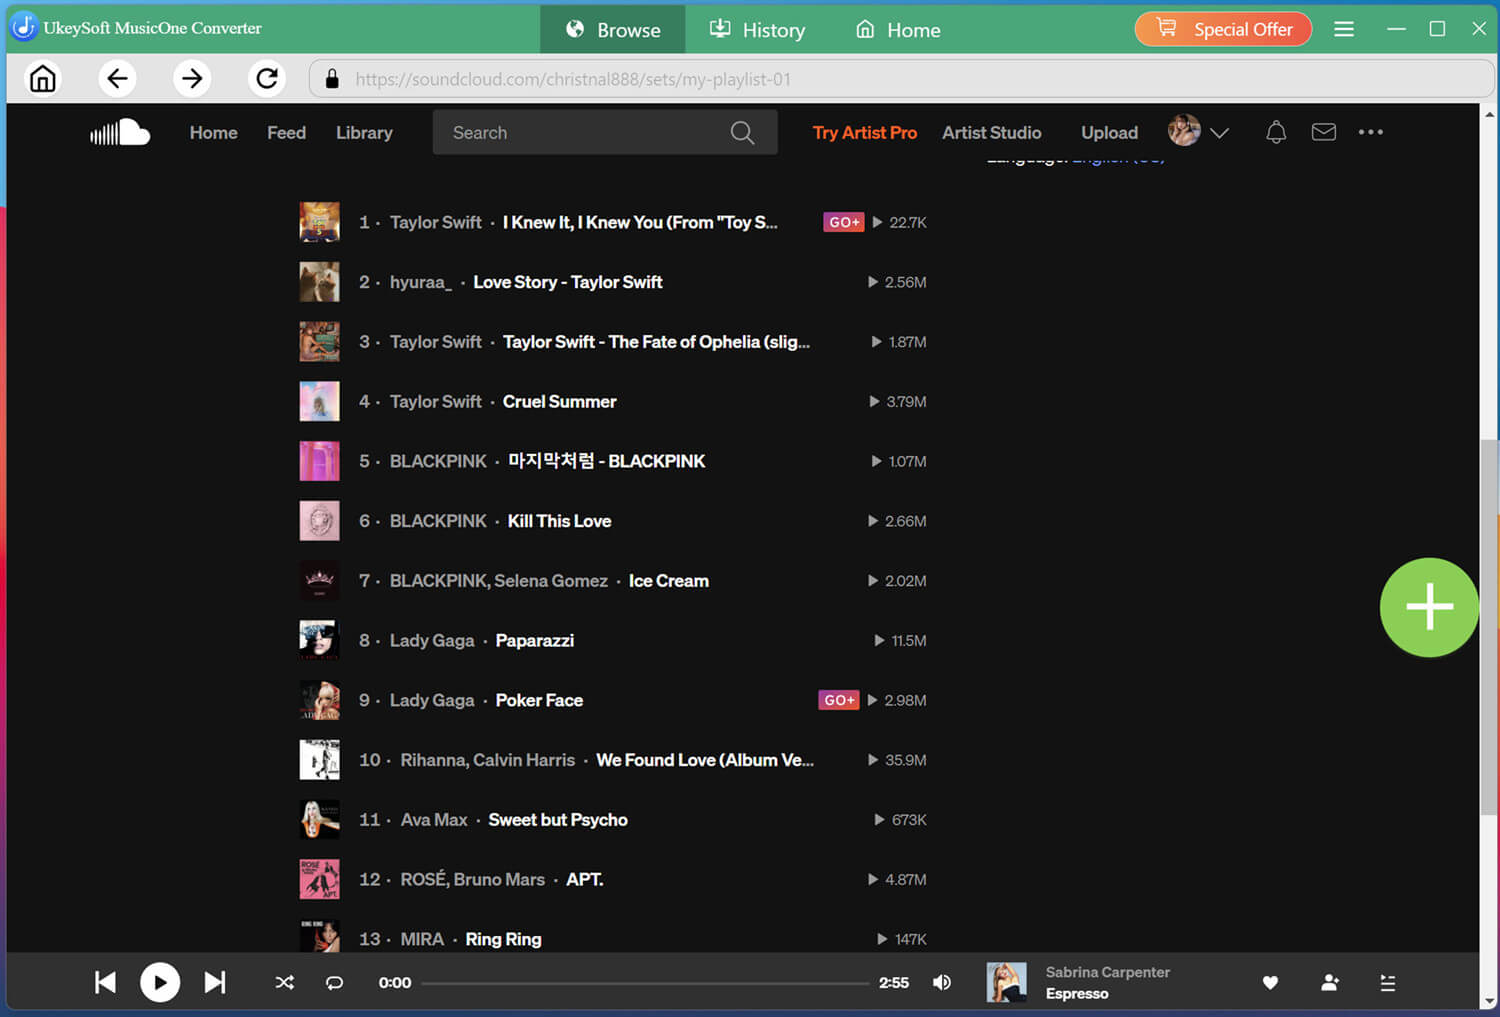Viewport: 1500px width, 1017px height.
Task: Skip to previous track
Action: tap(105, 982)
